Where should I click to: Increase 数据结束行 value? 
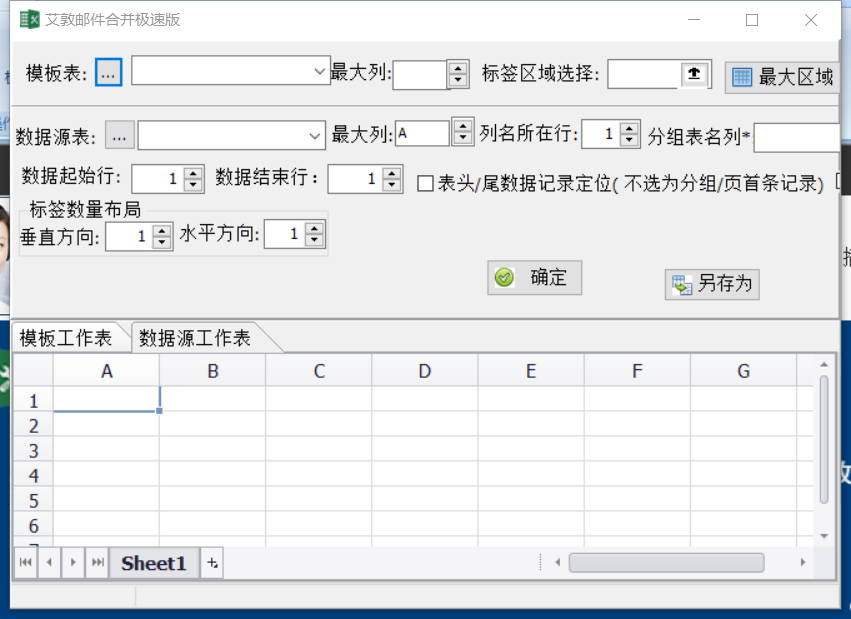coord(391,173)
